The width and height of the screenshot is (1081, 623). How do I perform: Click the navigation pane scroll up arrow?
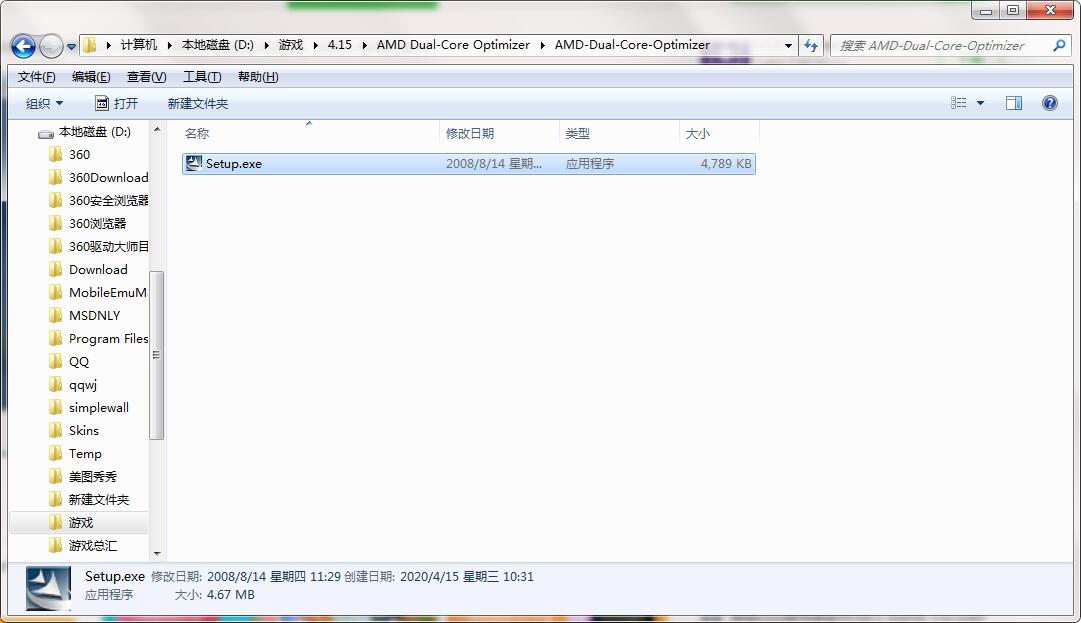[x=156, y=130]
